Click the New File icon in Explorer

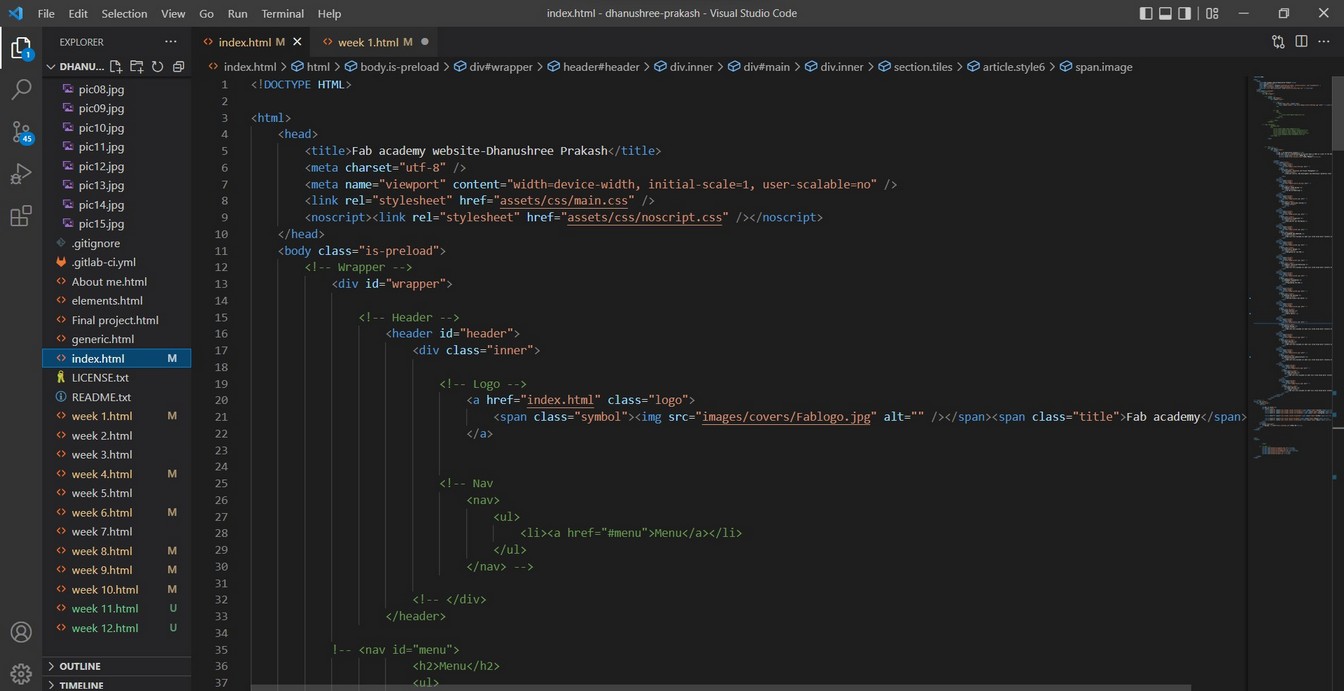(x=116, y=67)
